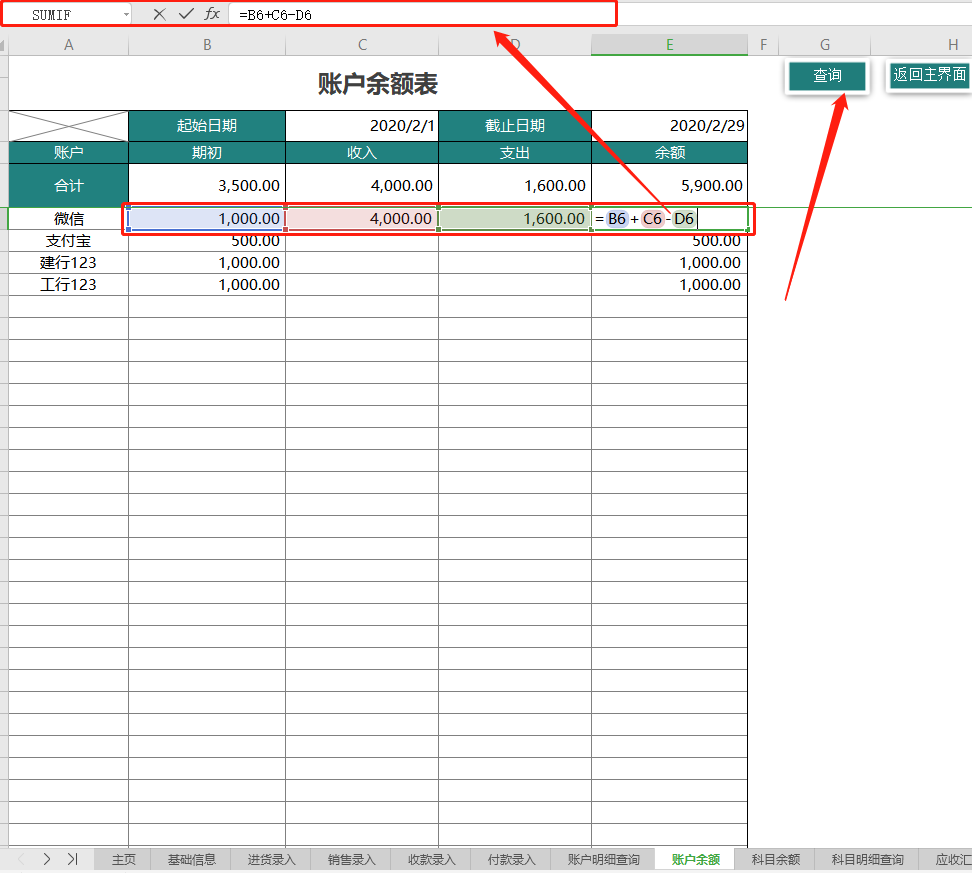Open the 付款录入 sheet tab
This screenshot has width=972, height=873.
(511, 859)
